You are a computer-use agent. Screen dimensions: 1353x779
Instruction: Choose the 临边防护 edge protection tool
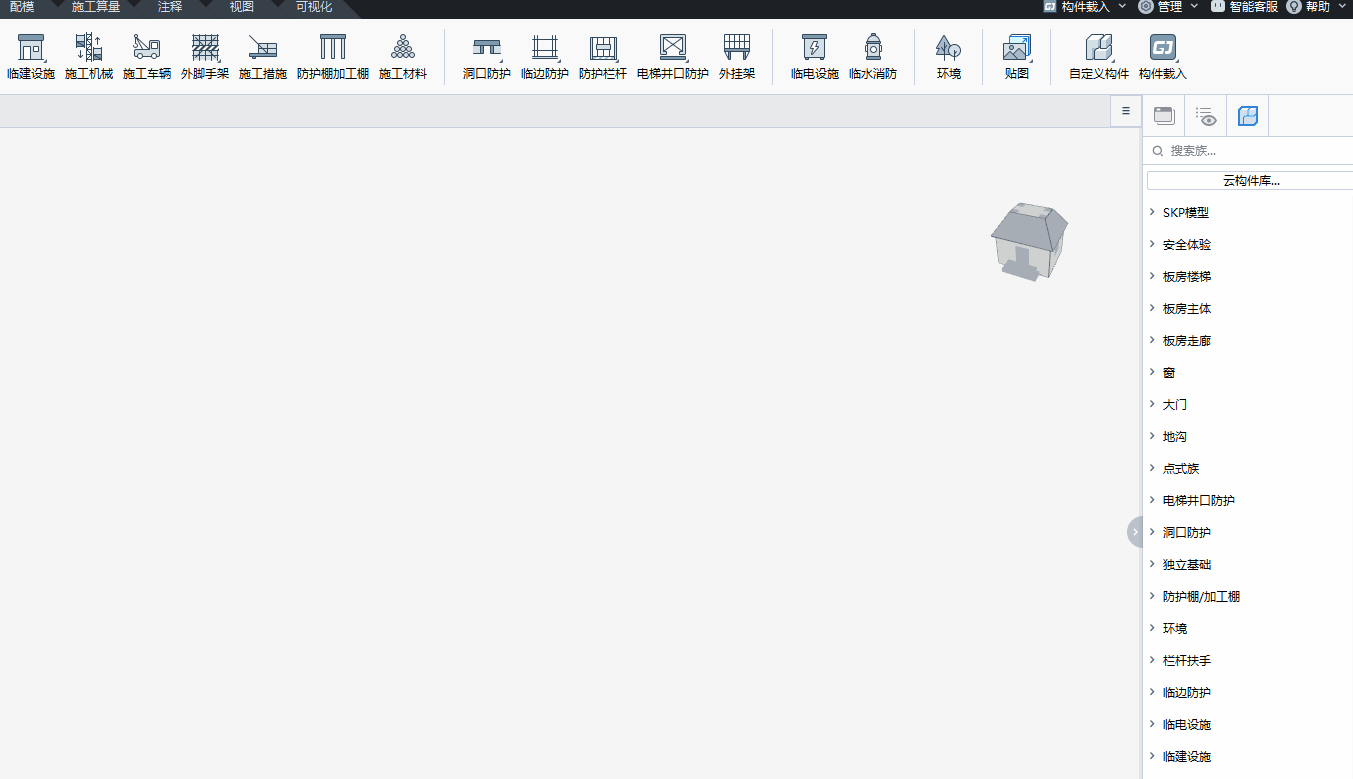(x=545, y=57)
